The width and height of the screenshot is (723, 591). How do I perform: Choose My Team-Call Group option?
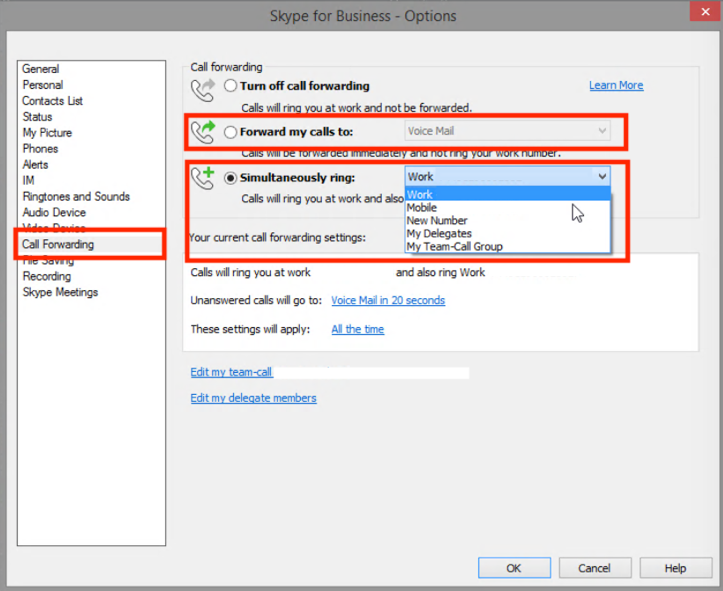click(508, 246)
